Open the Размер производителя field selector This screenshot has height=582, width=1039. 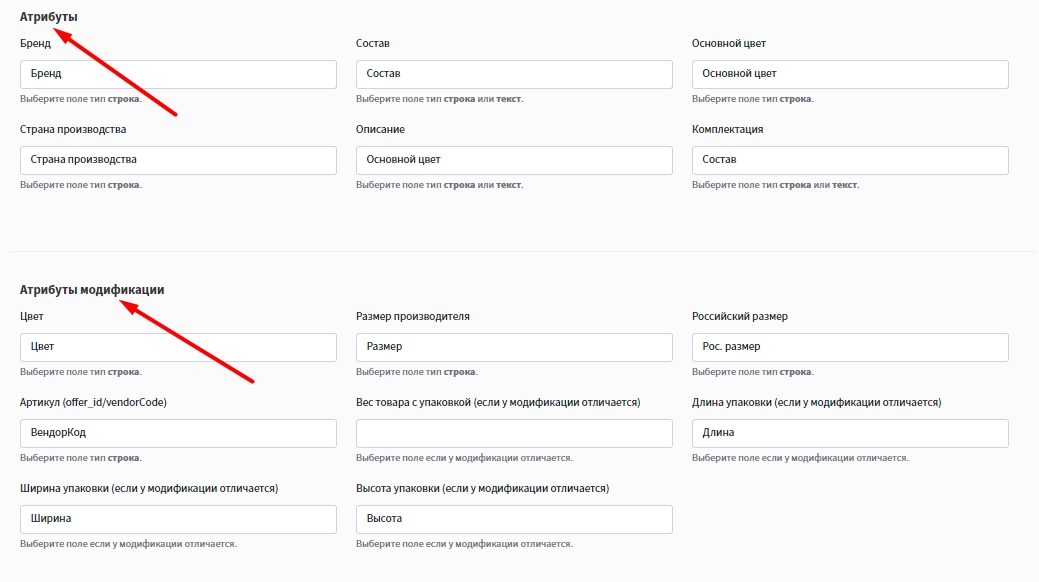click(x=514, y=347)
